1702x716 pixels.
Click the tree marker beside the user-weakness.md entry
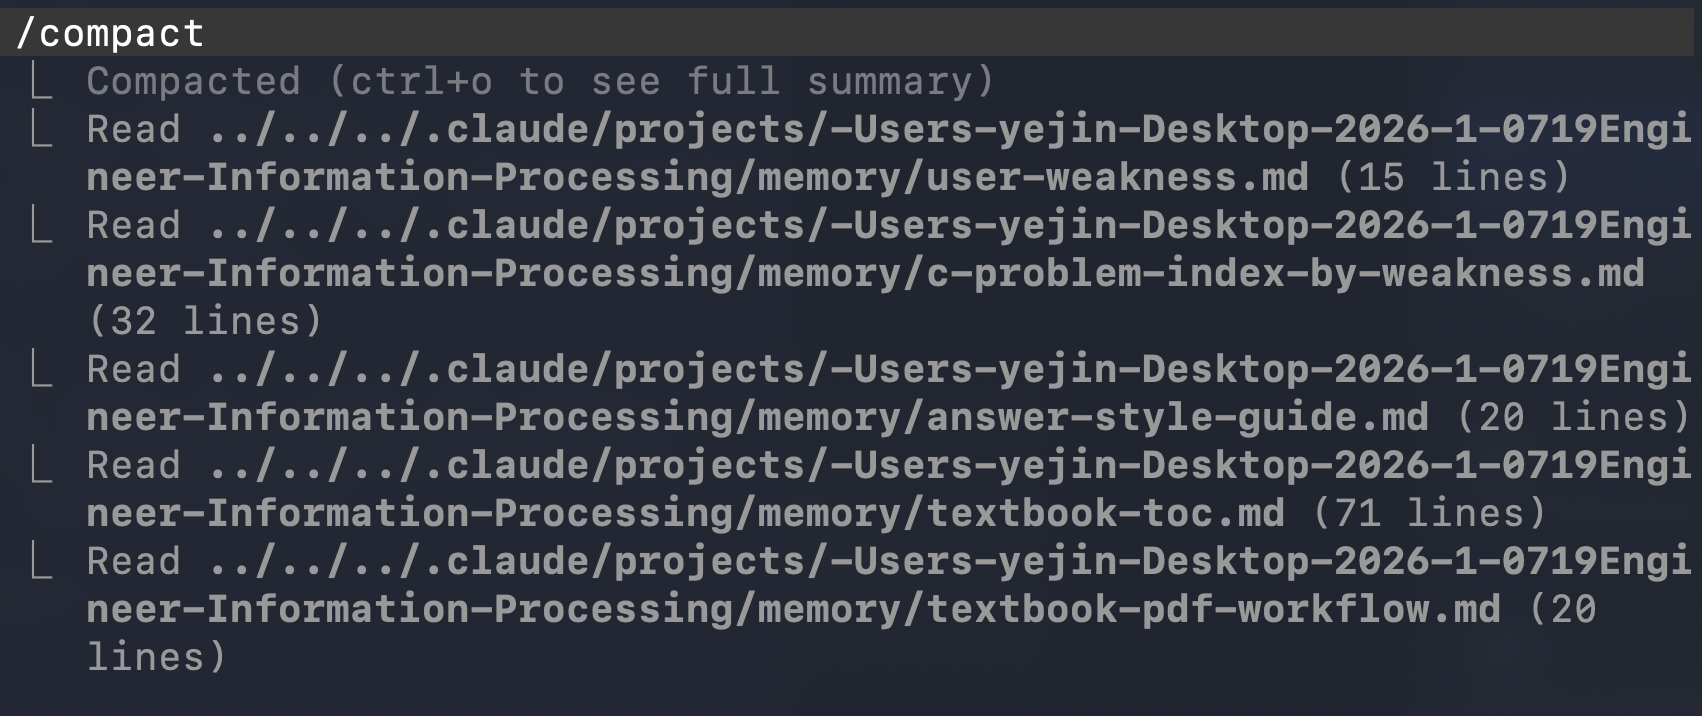point(41,129)
